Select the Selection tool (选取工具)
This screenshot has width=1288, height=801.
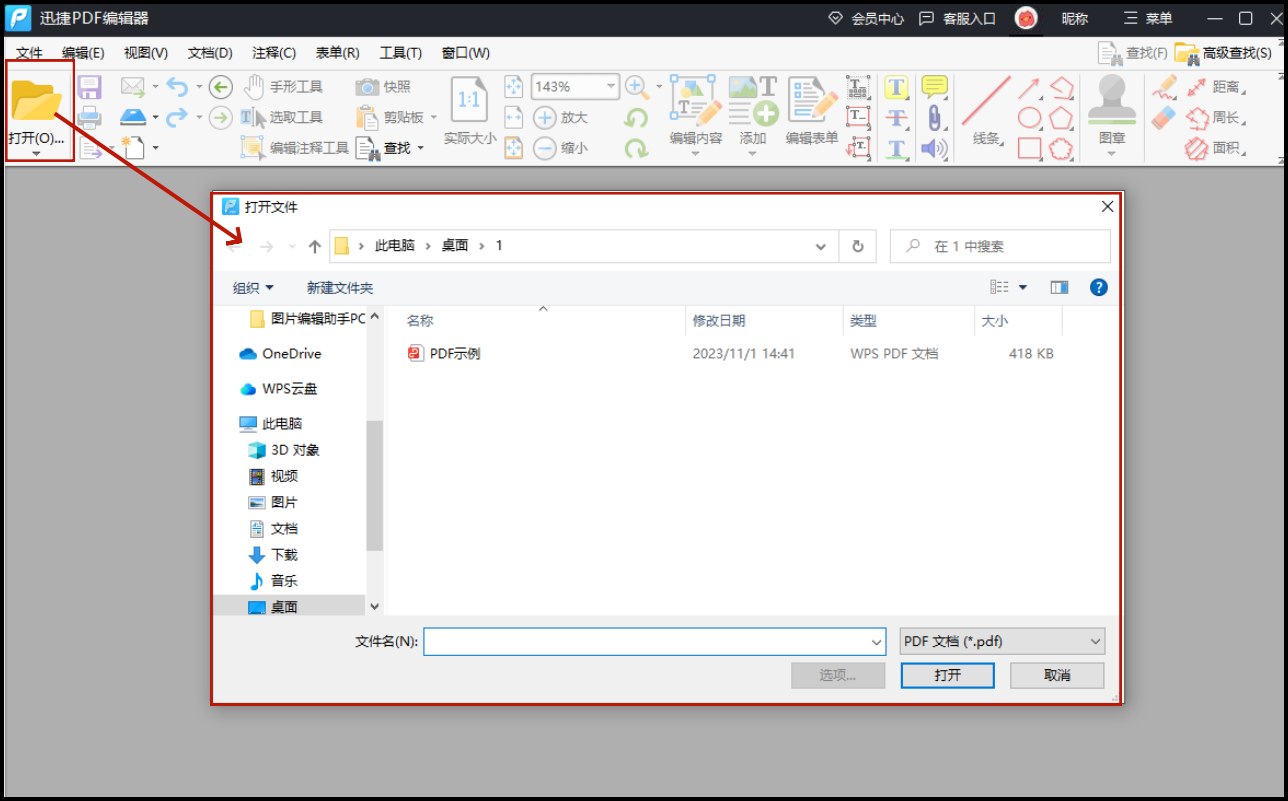tap(282, 117)
